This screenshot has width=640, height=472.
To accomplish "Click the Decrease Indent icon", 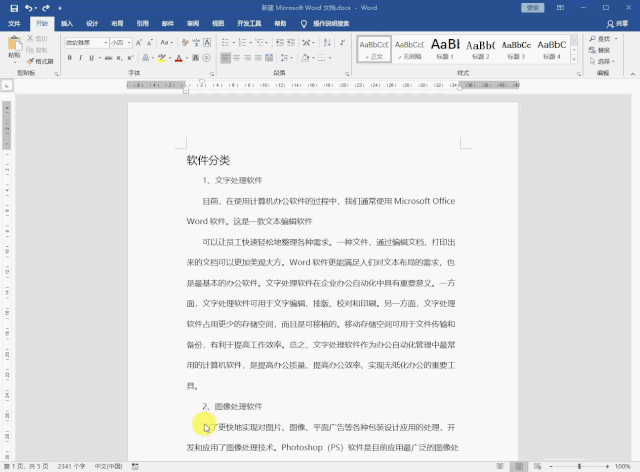I will (280, 42).
